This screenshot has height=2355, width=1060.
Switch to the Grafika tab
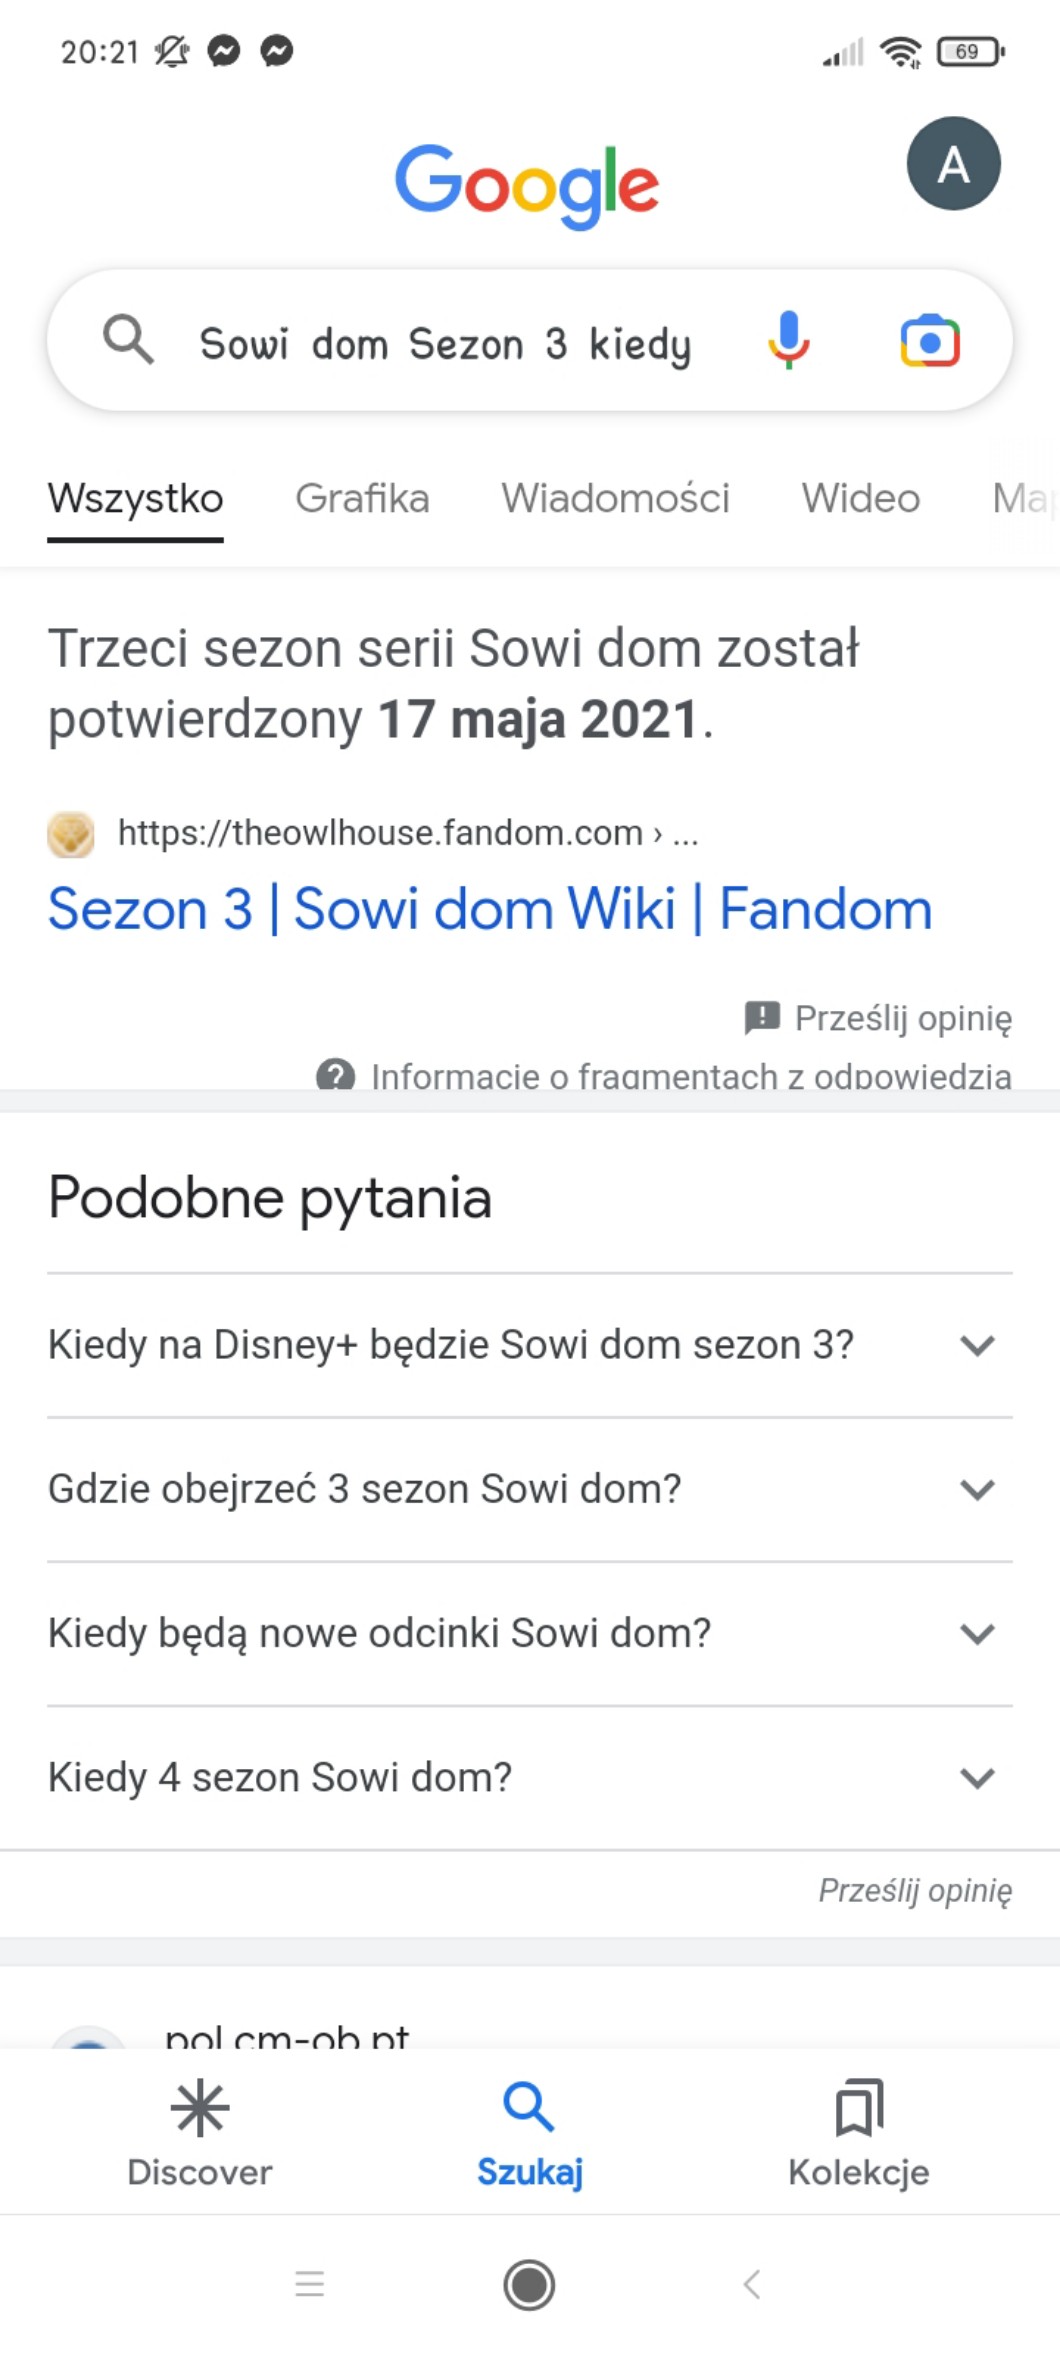pos(362,498)
